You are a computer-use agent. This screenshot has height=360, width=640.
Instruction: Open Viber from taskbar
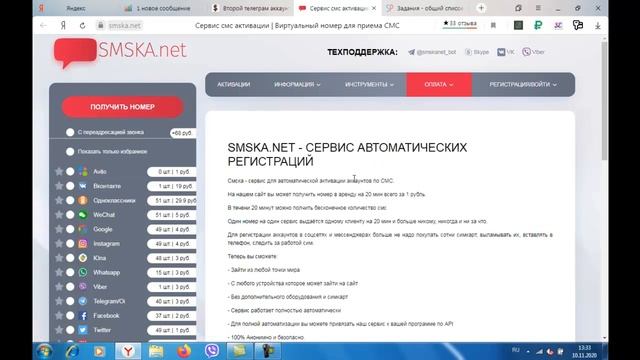[x=212, y=351]
